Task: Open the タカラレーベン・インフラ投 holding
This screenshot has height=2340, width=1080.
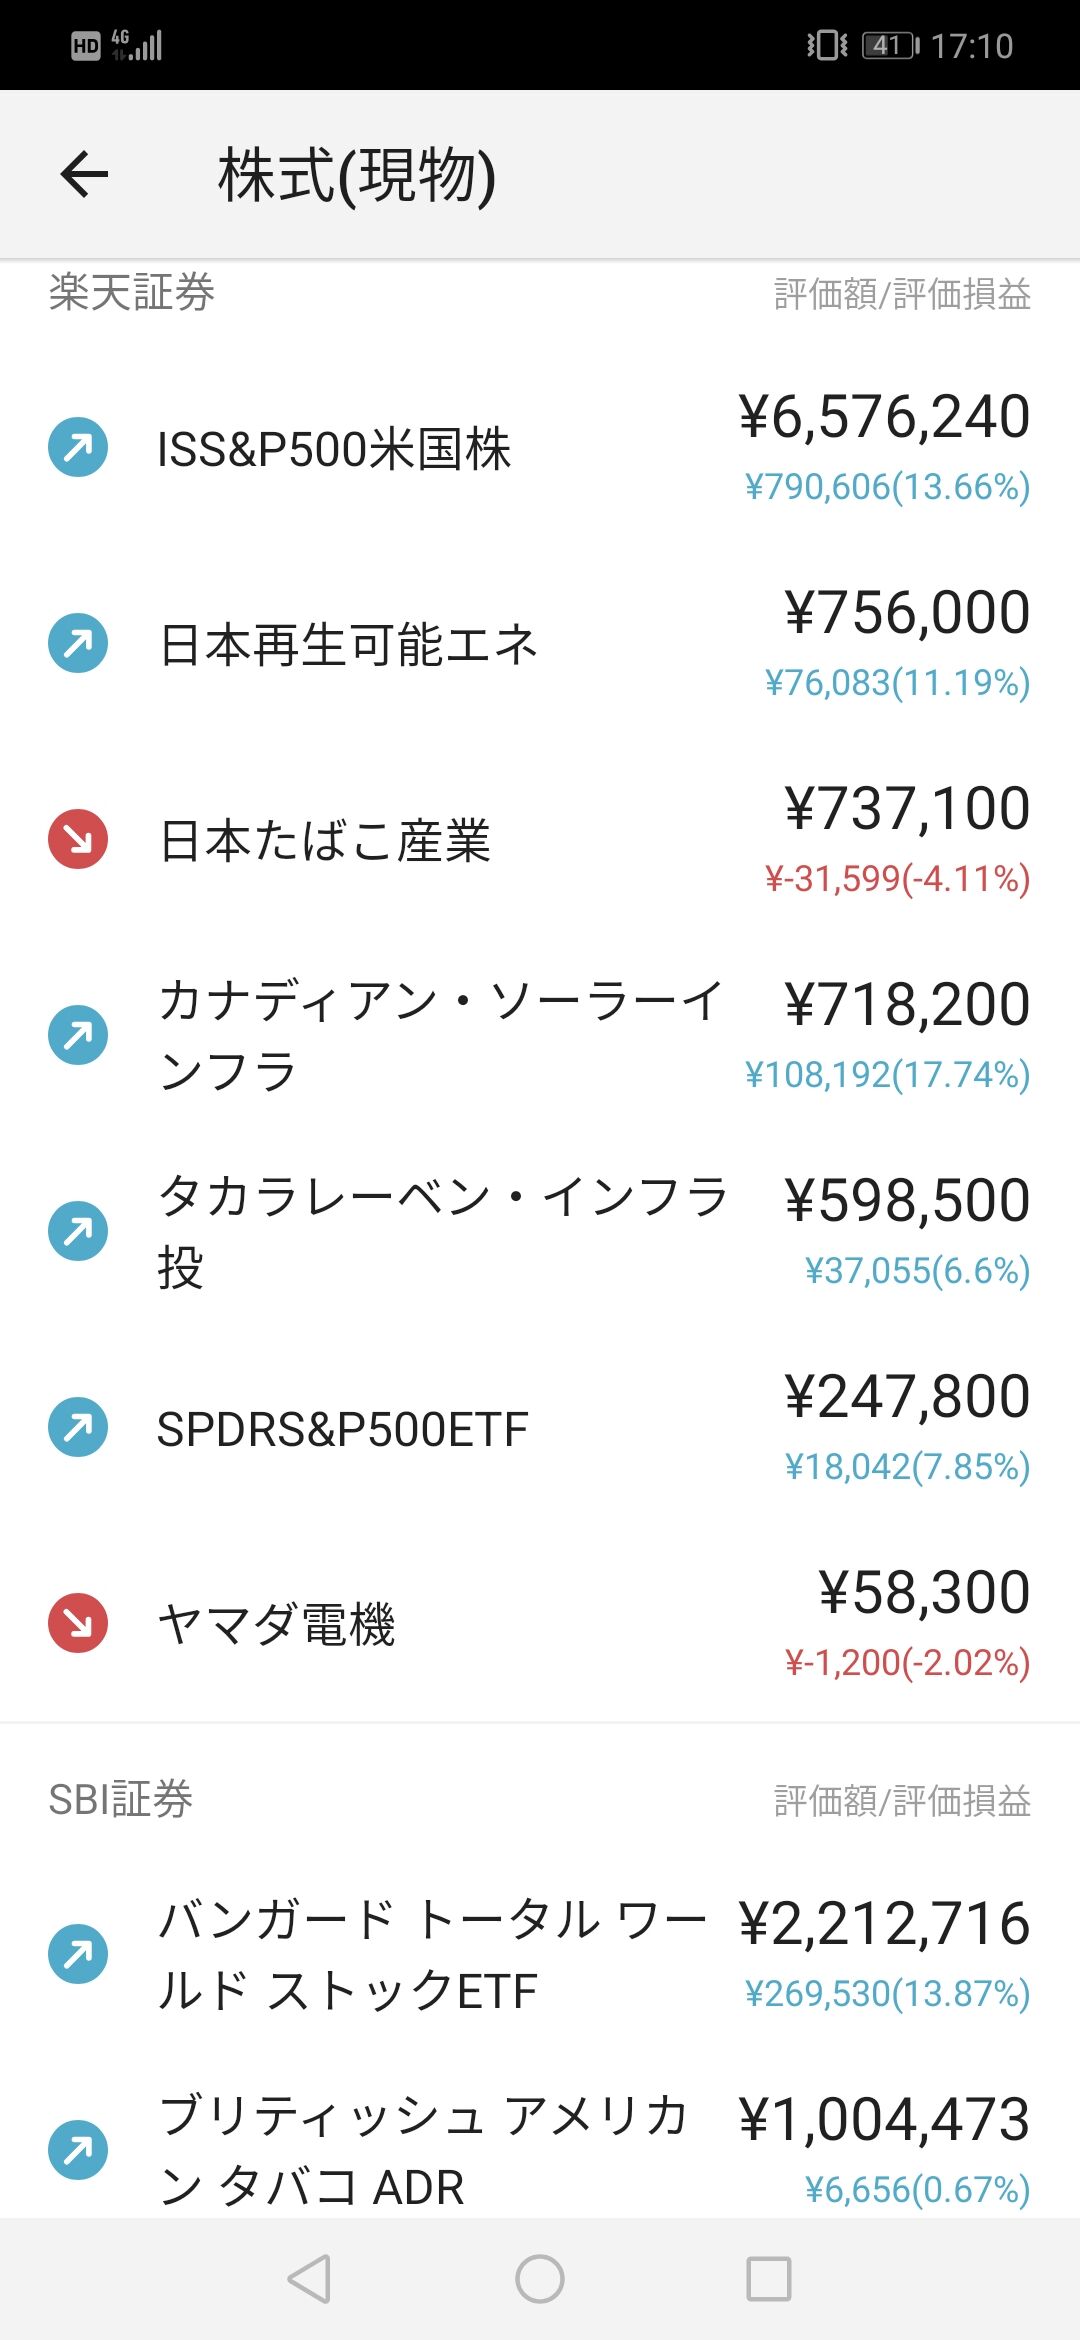Action: point(442,1231)
